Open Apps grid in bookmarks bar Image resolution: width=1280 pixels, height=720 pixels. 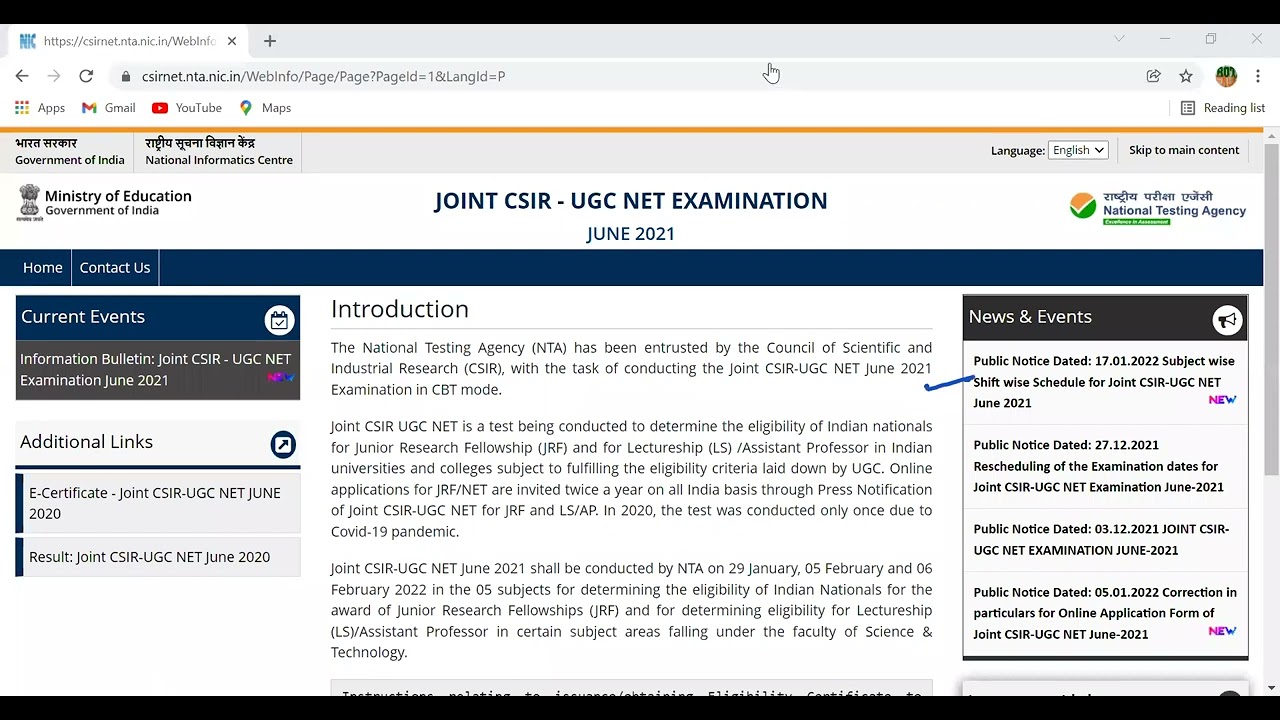tap(40, 108)
